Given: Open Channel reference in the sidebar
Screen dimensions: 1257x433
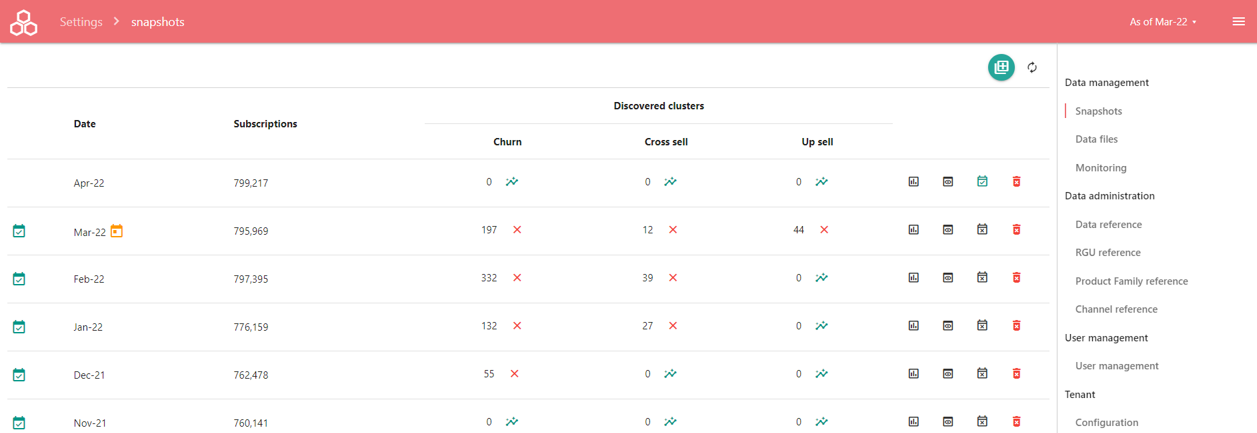Looking at the screenshot, I should point(1116,310).
